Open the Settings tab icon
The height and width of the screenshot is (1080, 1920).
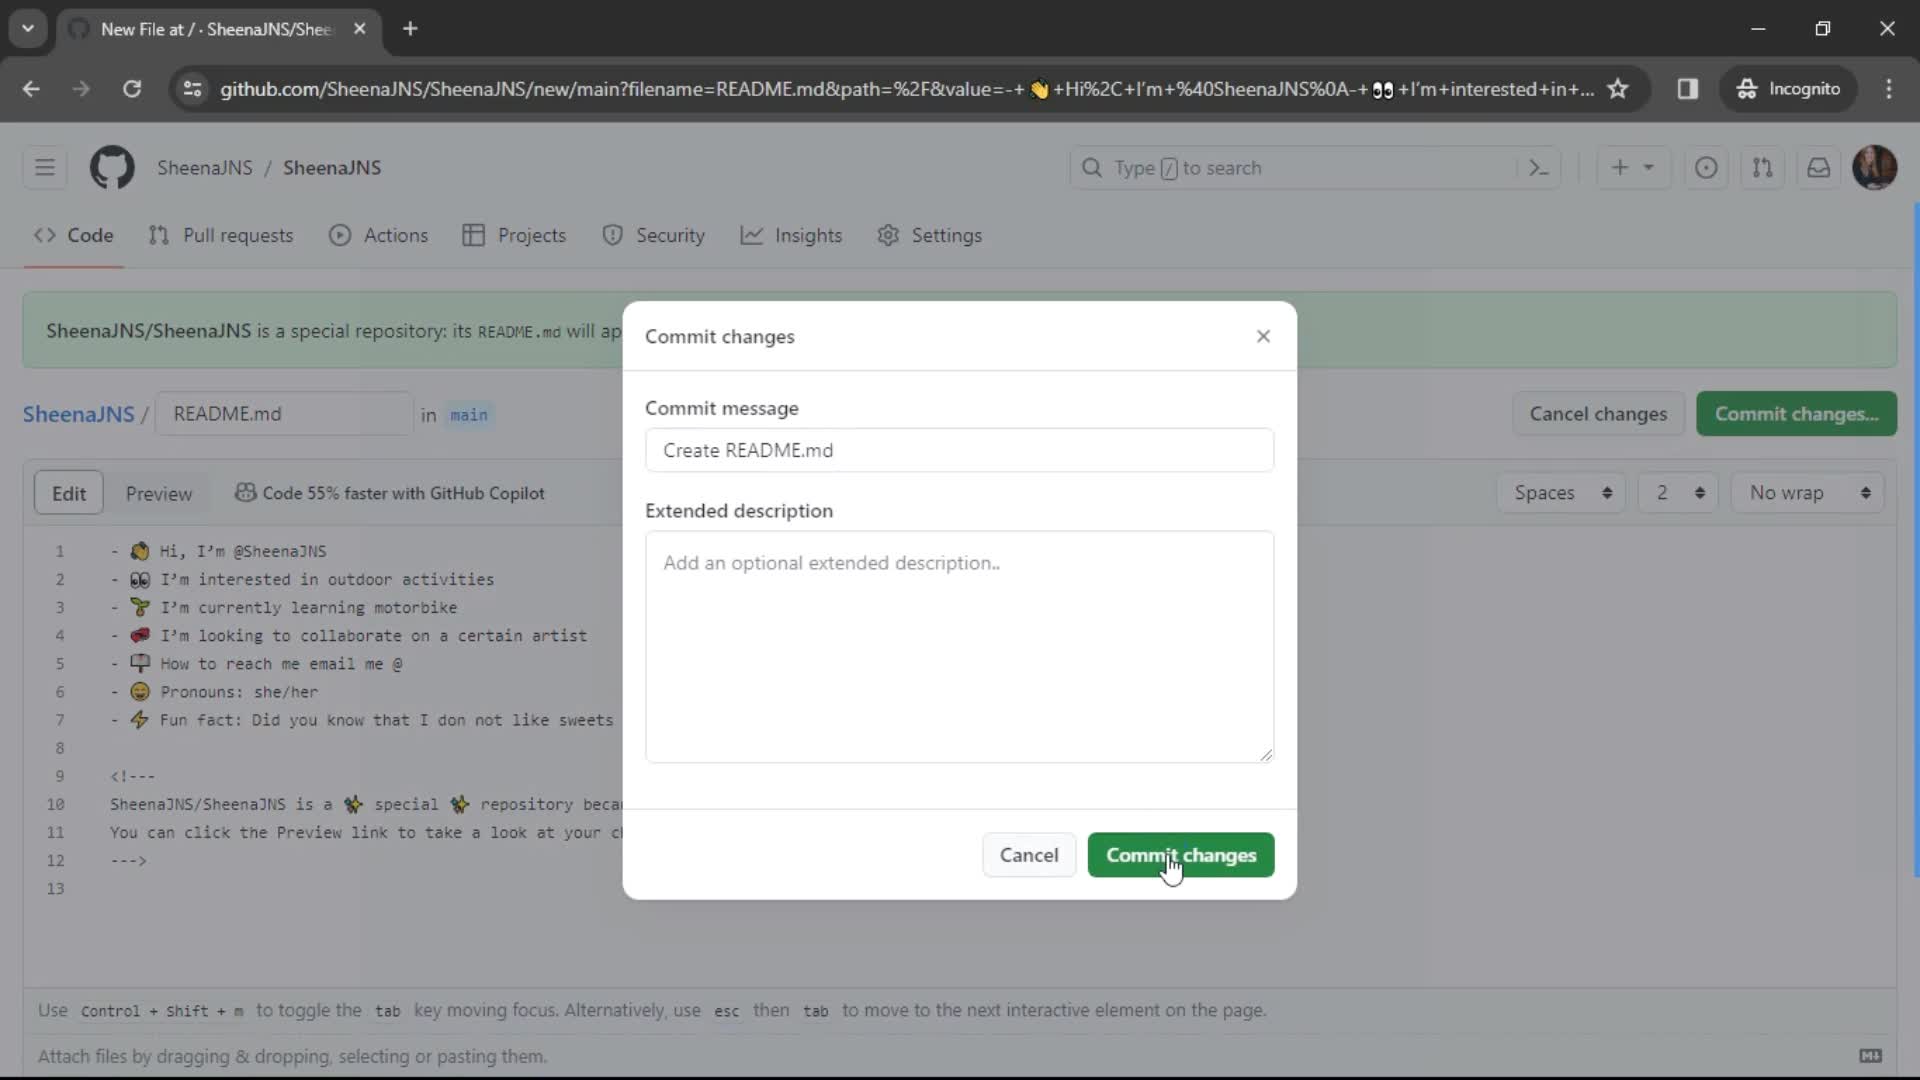pyautogui.click(x=889, y=235)
